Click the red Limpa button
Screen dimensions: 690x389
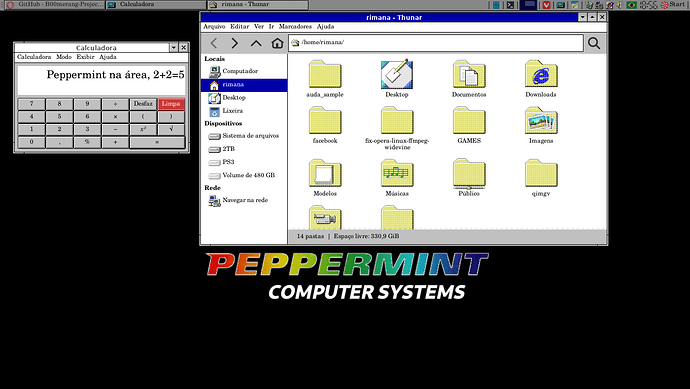point(171,104)
